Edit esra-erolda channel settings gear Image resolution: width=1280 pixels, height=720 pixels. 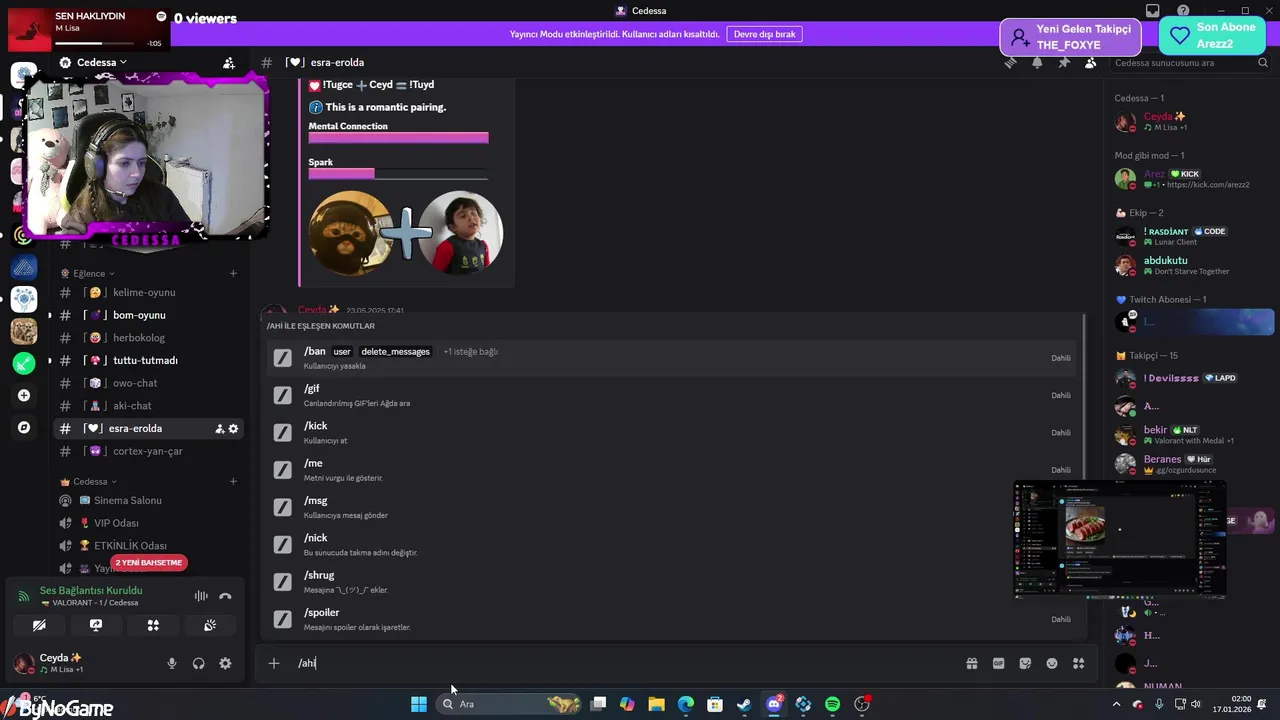233,429
